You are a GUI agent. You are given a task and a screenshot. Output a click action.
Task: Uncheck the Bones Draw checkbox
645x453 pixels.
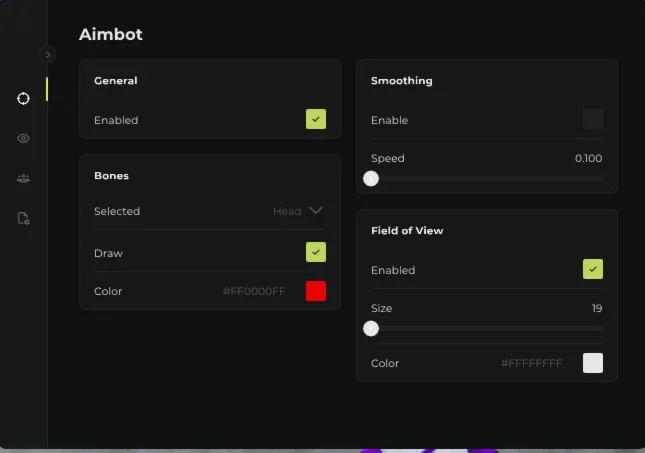(x=316, y=252)
